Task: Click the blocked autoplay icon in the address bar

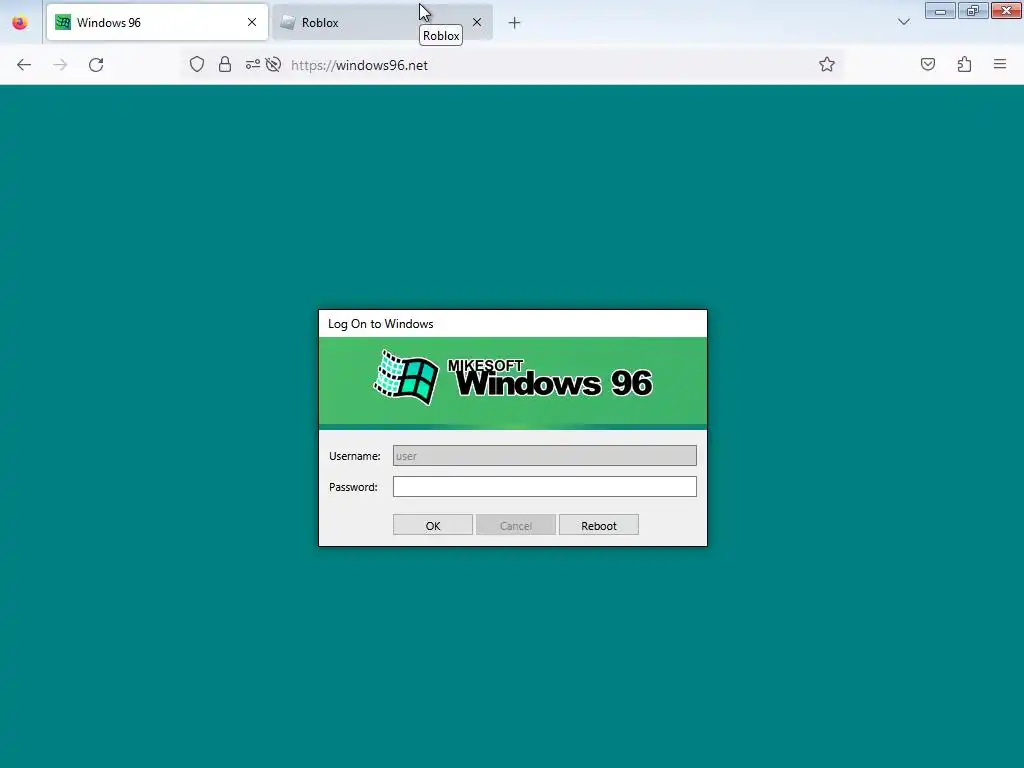Action: (x=273, y=64)
